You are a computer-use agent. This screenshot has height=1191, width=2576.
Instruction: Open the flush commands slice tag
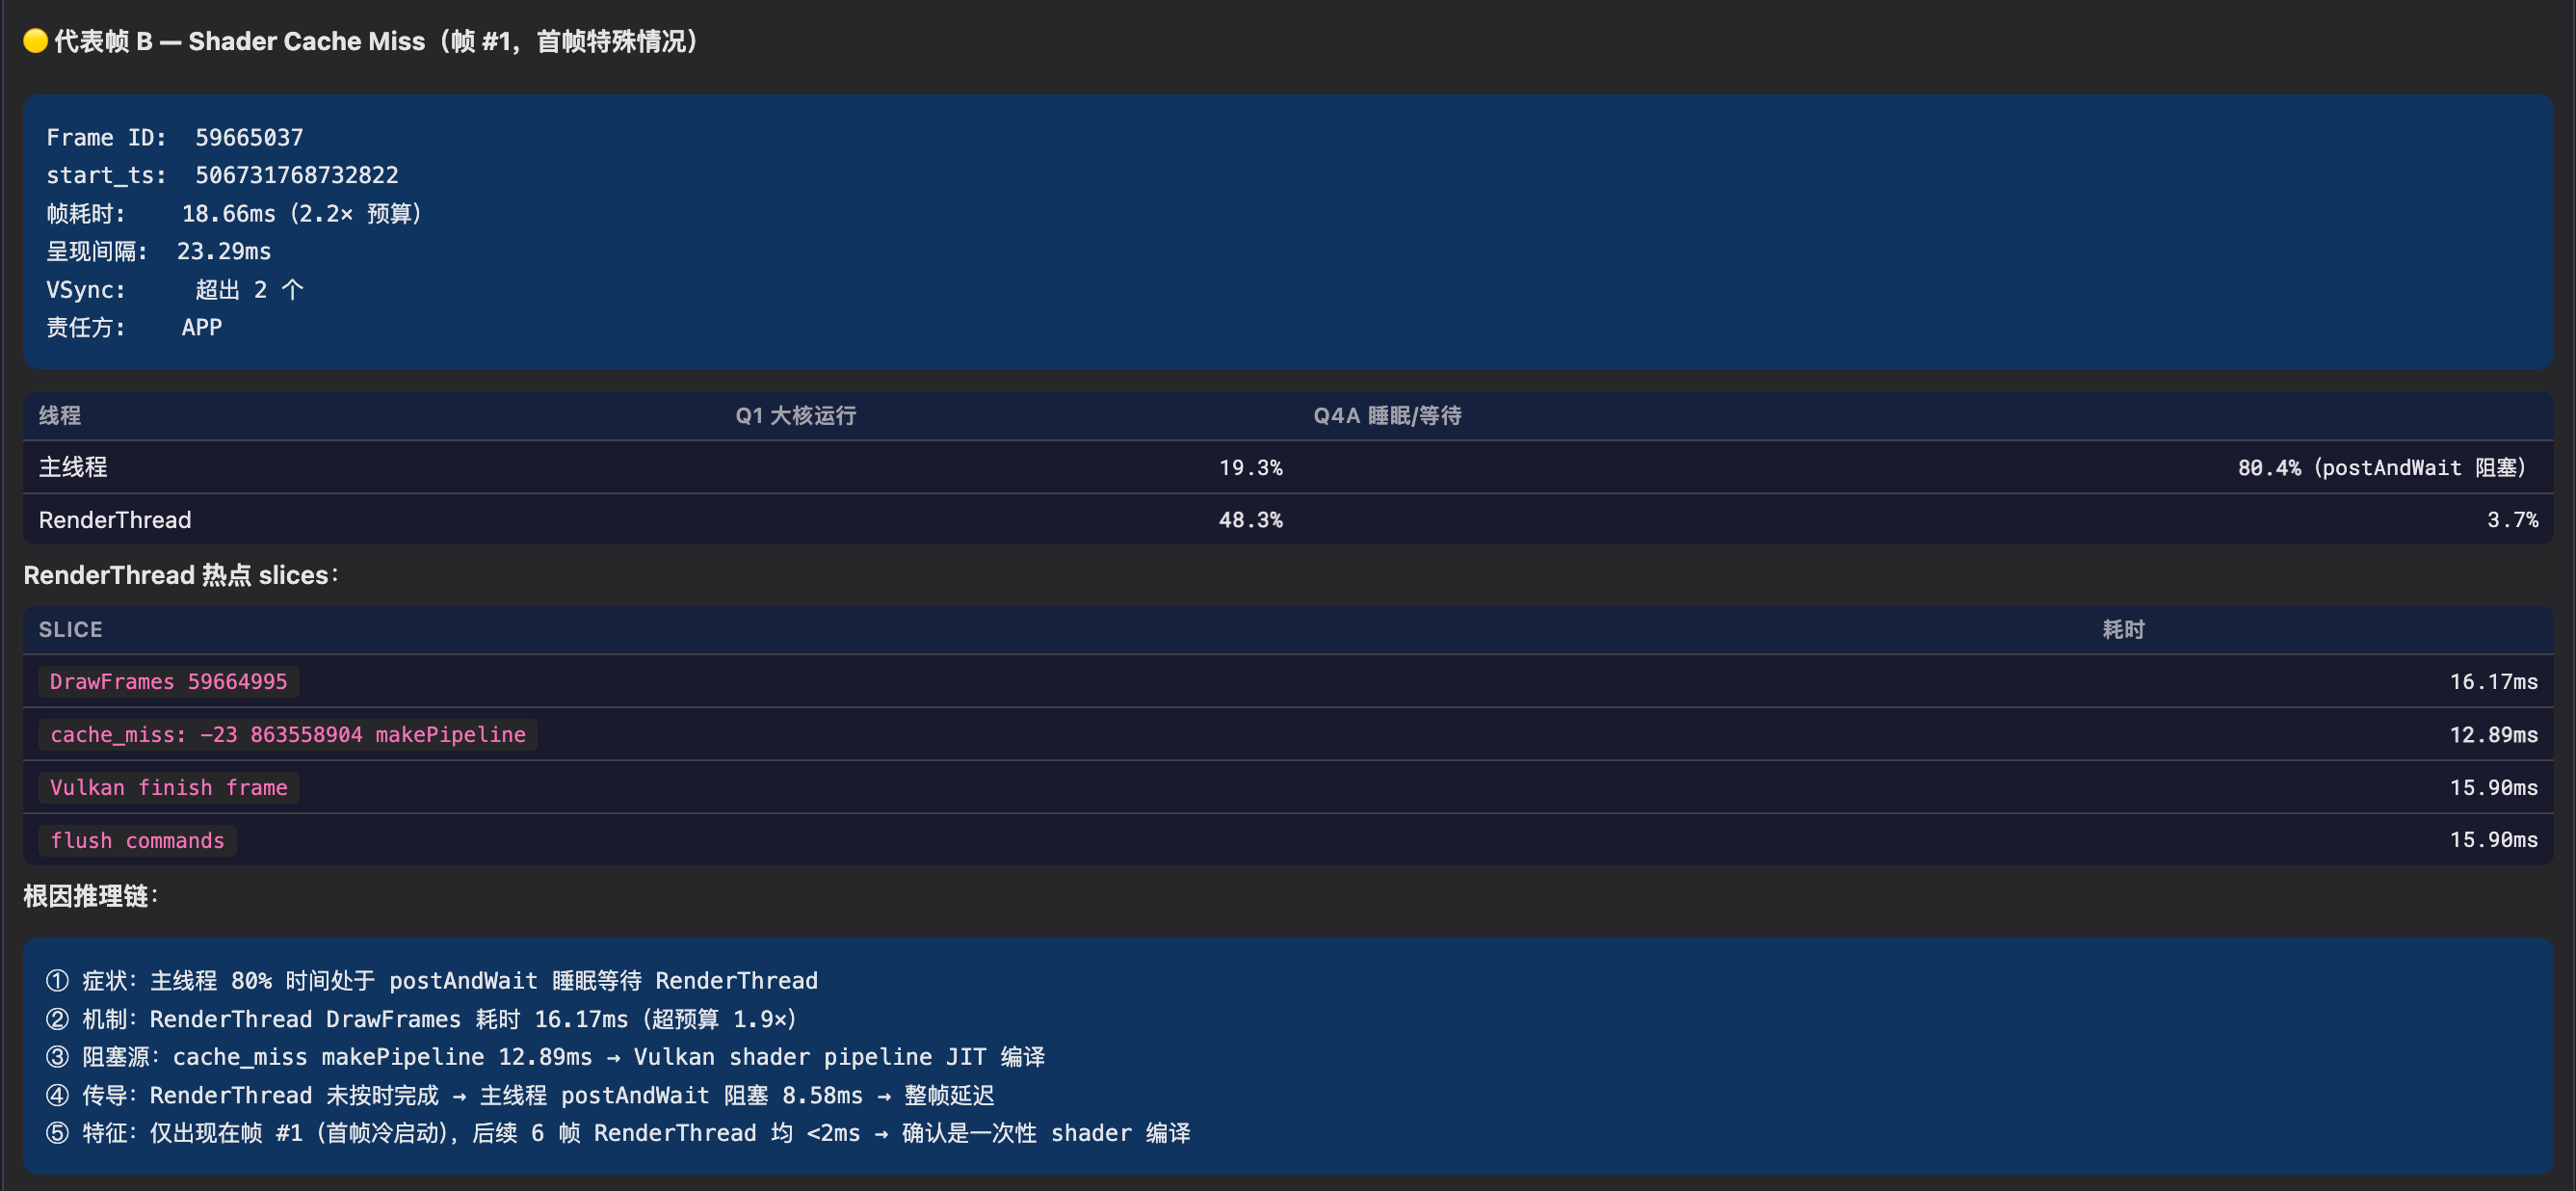[136, 840]
